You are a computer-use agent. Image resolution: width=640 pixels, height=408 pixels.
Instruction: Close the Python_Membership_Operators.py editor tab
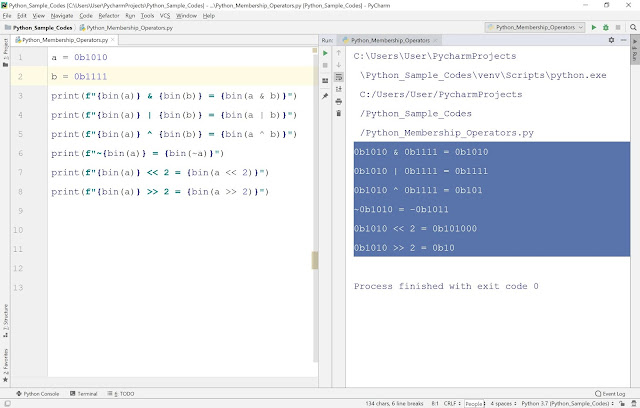click(x=113, y=40)
